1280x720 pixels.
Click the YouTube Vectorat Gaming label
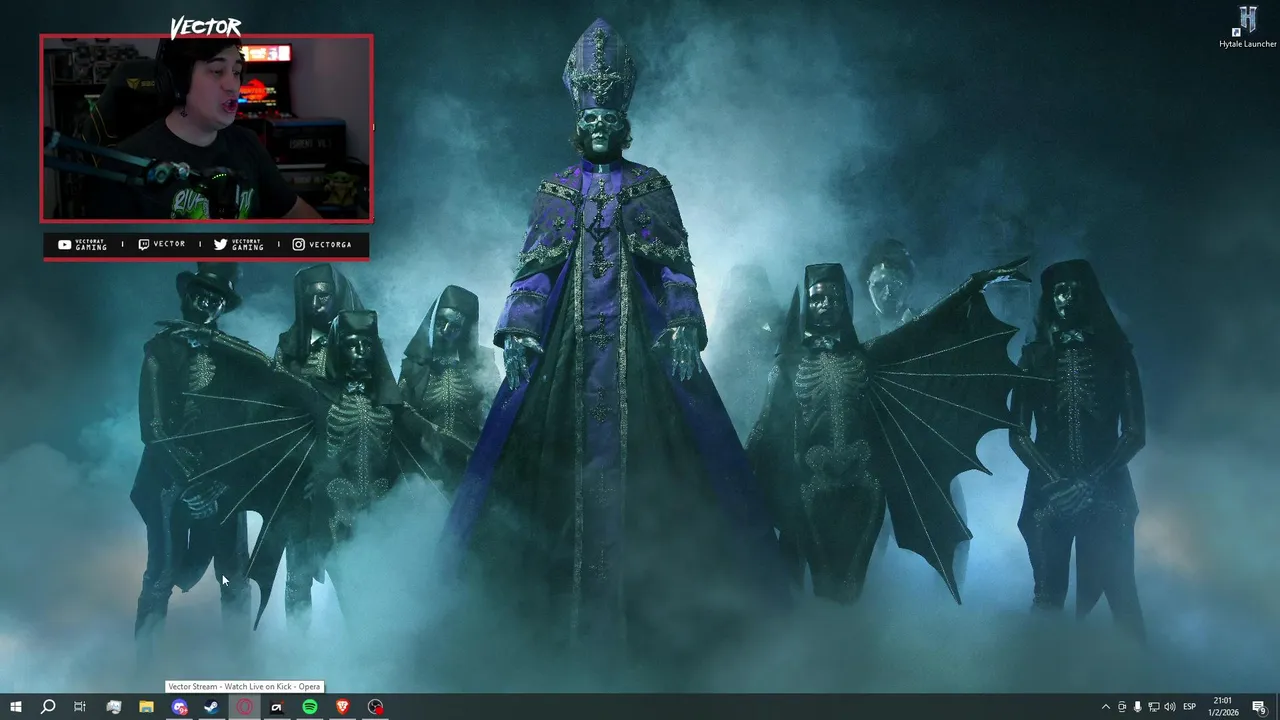[x=82, y=244]
